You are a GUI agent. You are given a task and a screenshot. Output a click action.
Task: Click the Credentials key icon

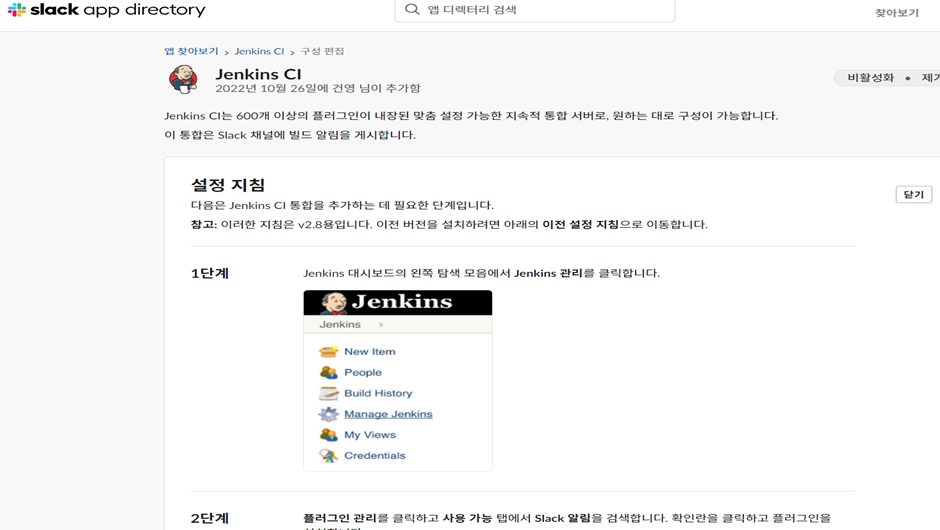click(x=329, y=456)
